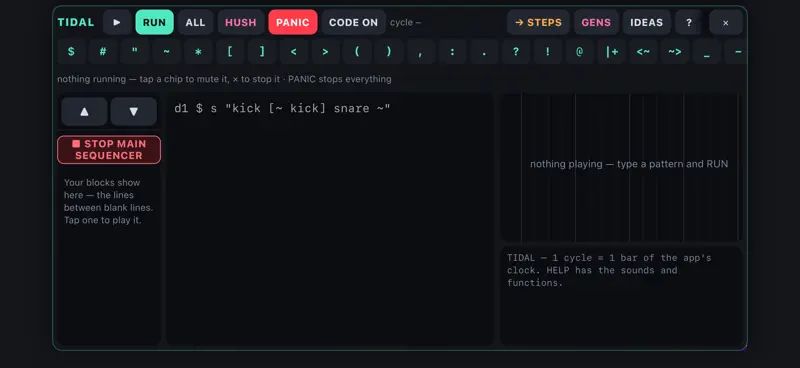Insert the colon symbol chip
This screenshot has height=368, width=800.
(452, 52)
